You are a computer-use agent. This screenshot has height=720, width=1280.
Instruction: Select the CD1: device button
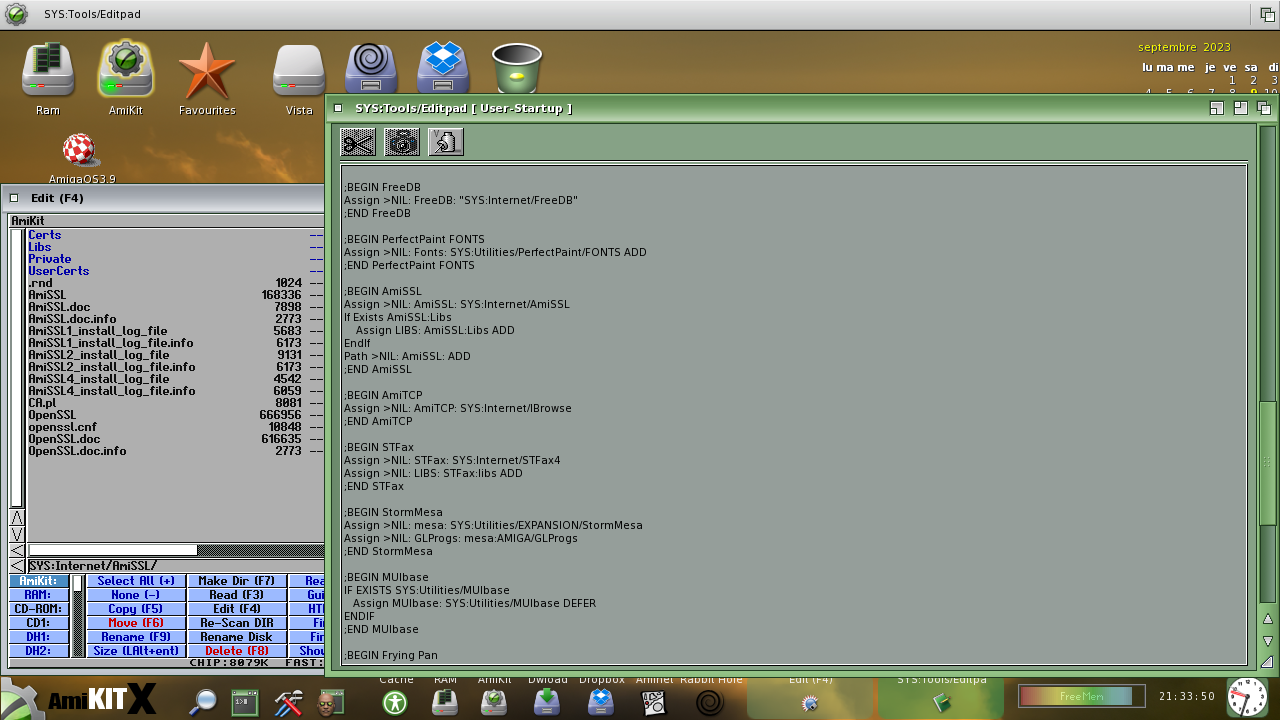(x=39, y=623)
